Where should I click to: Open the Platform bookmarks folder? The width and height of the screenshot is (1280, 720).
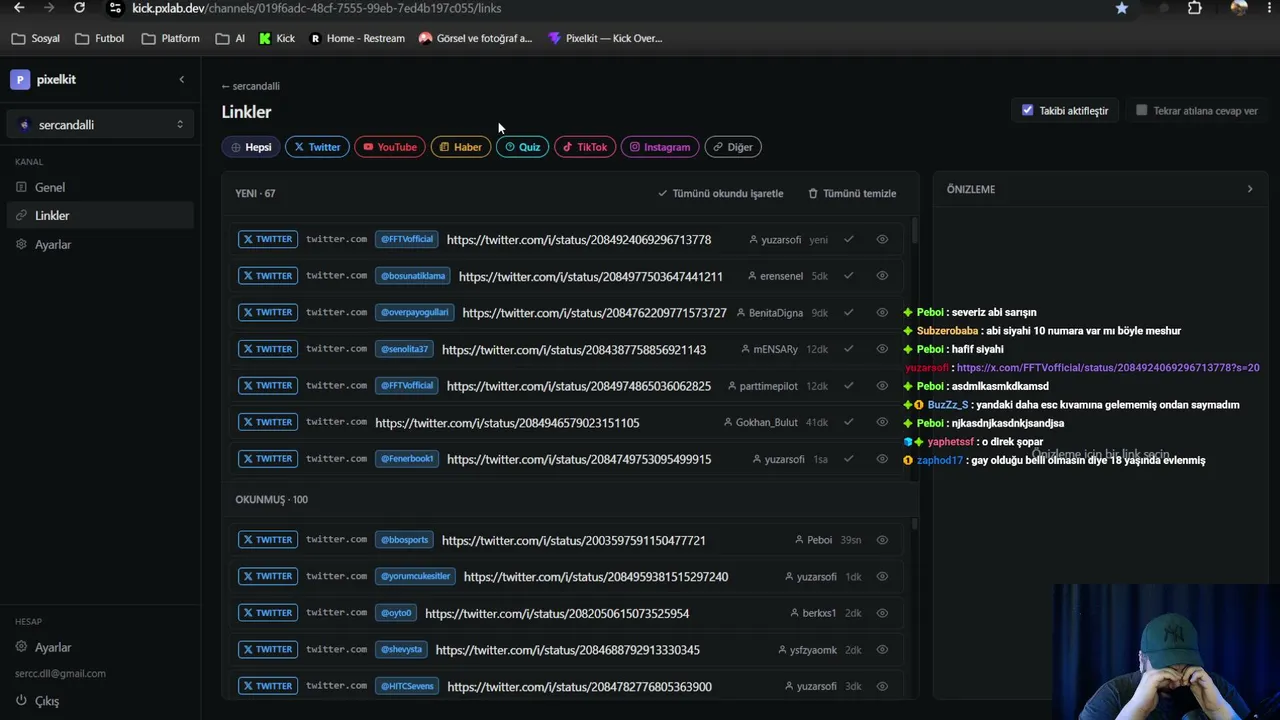coord(171,39)
